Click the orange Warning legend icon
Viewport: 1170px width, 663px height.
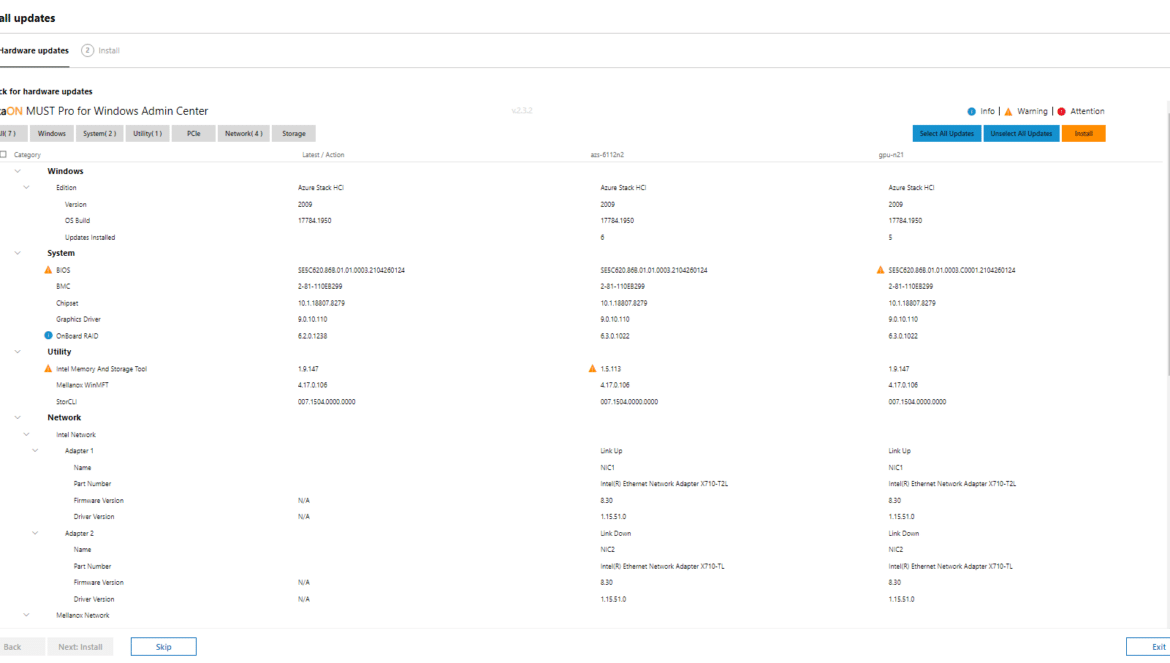point(1009,111)
